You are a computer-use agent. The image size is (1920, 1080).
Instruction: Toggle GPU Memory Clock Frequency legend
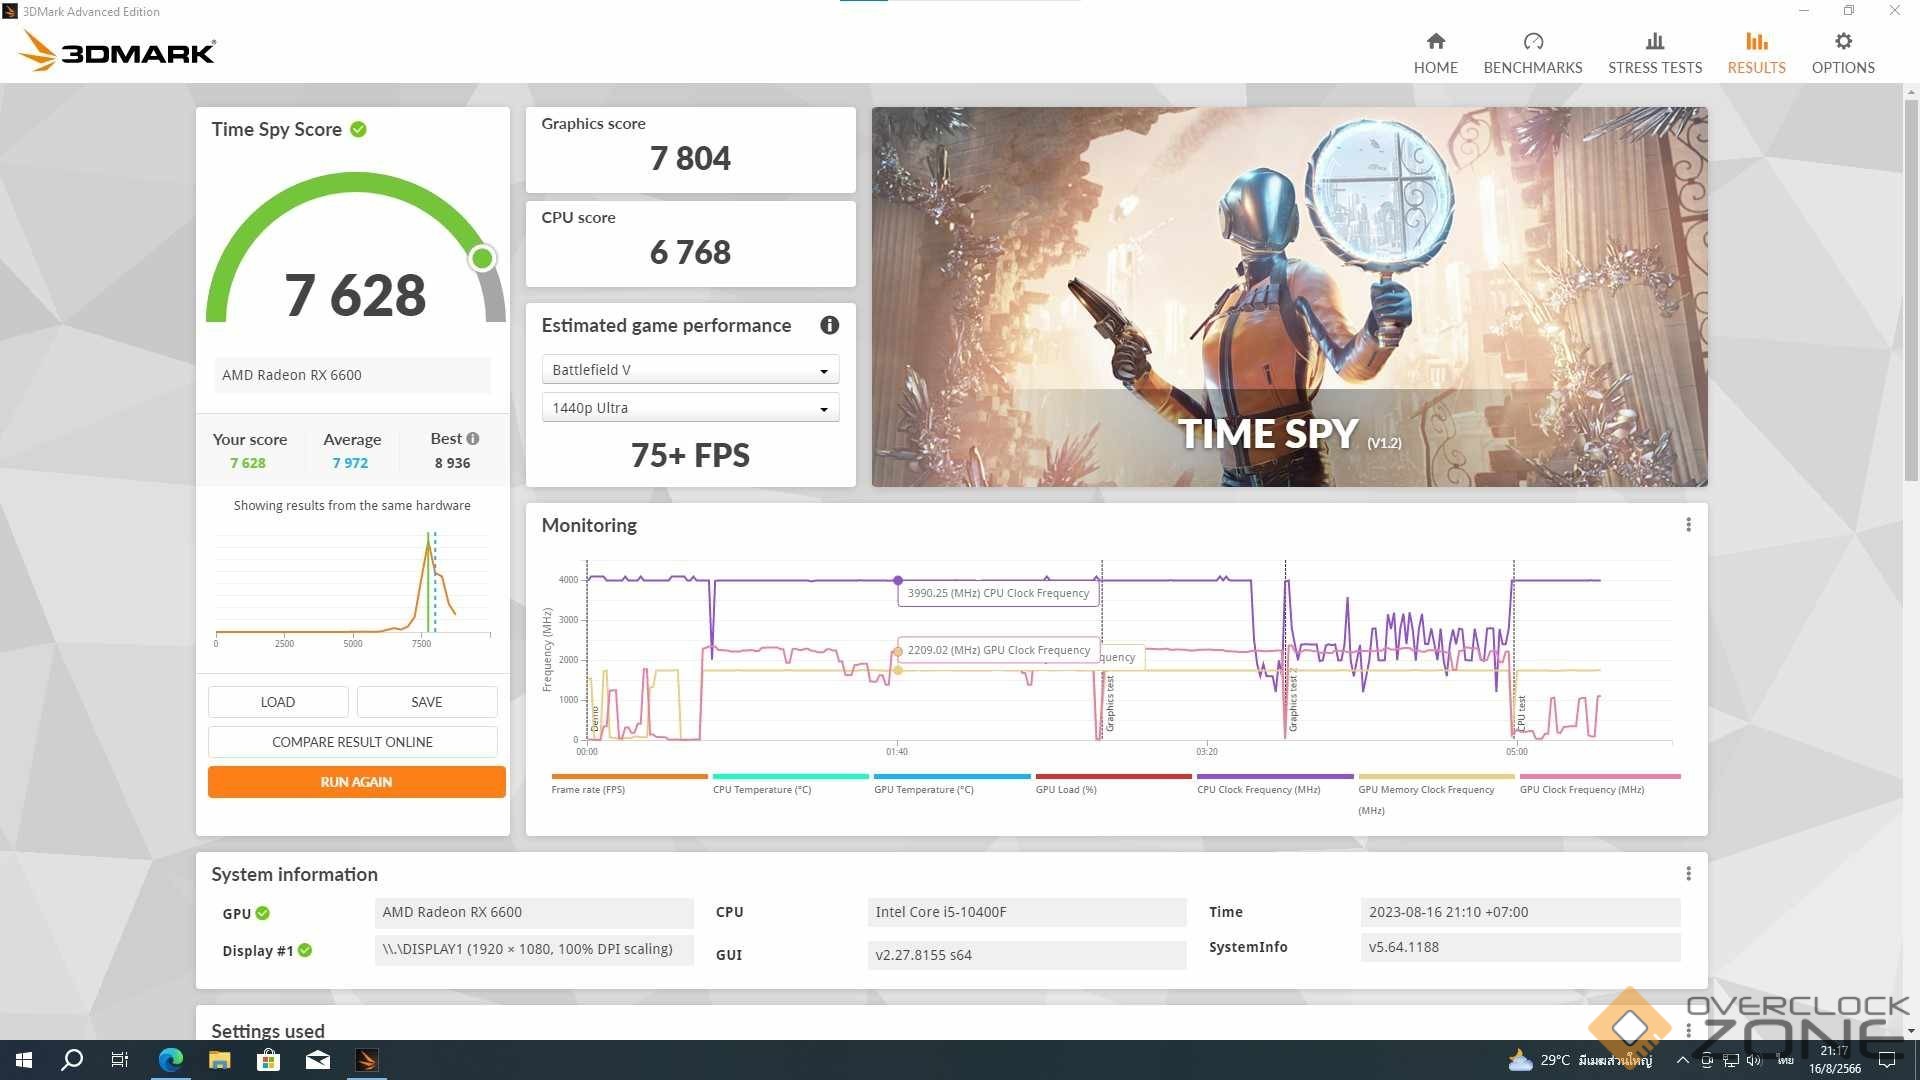click(x=1436, y=794)
